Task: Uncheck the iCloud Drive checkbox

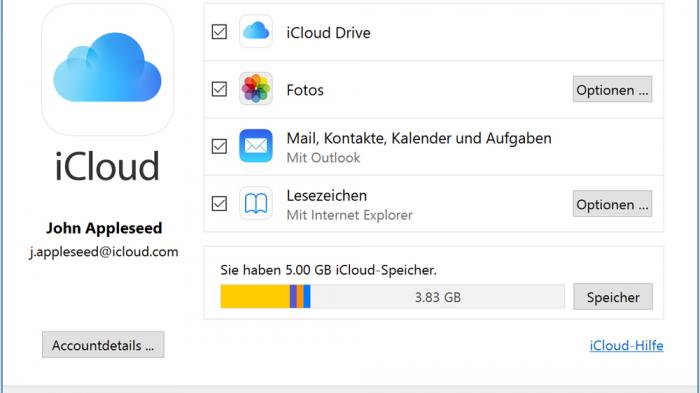Action: 219,32
